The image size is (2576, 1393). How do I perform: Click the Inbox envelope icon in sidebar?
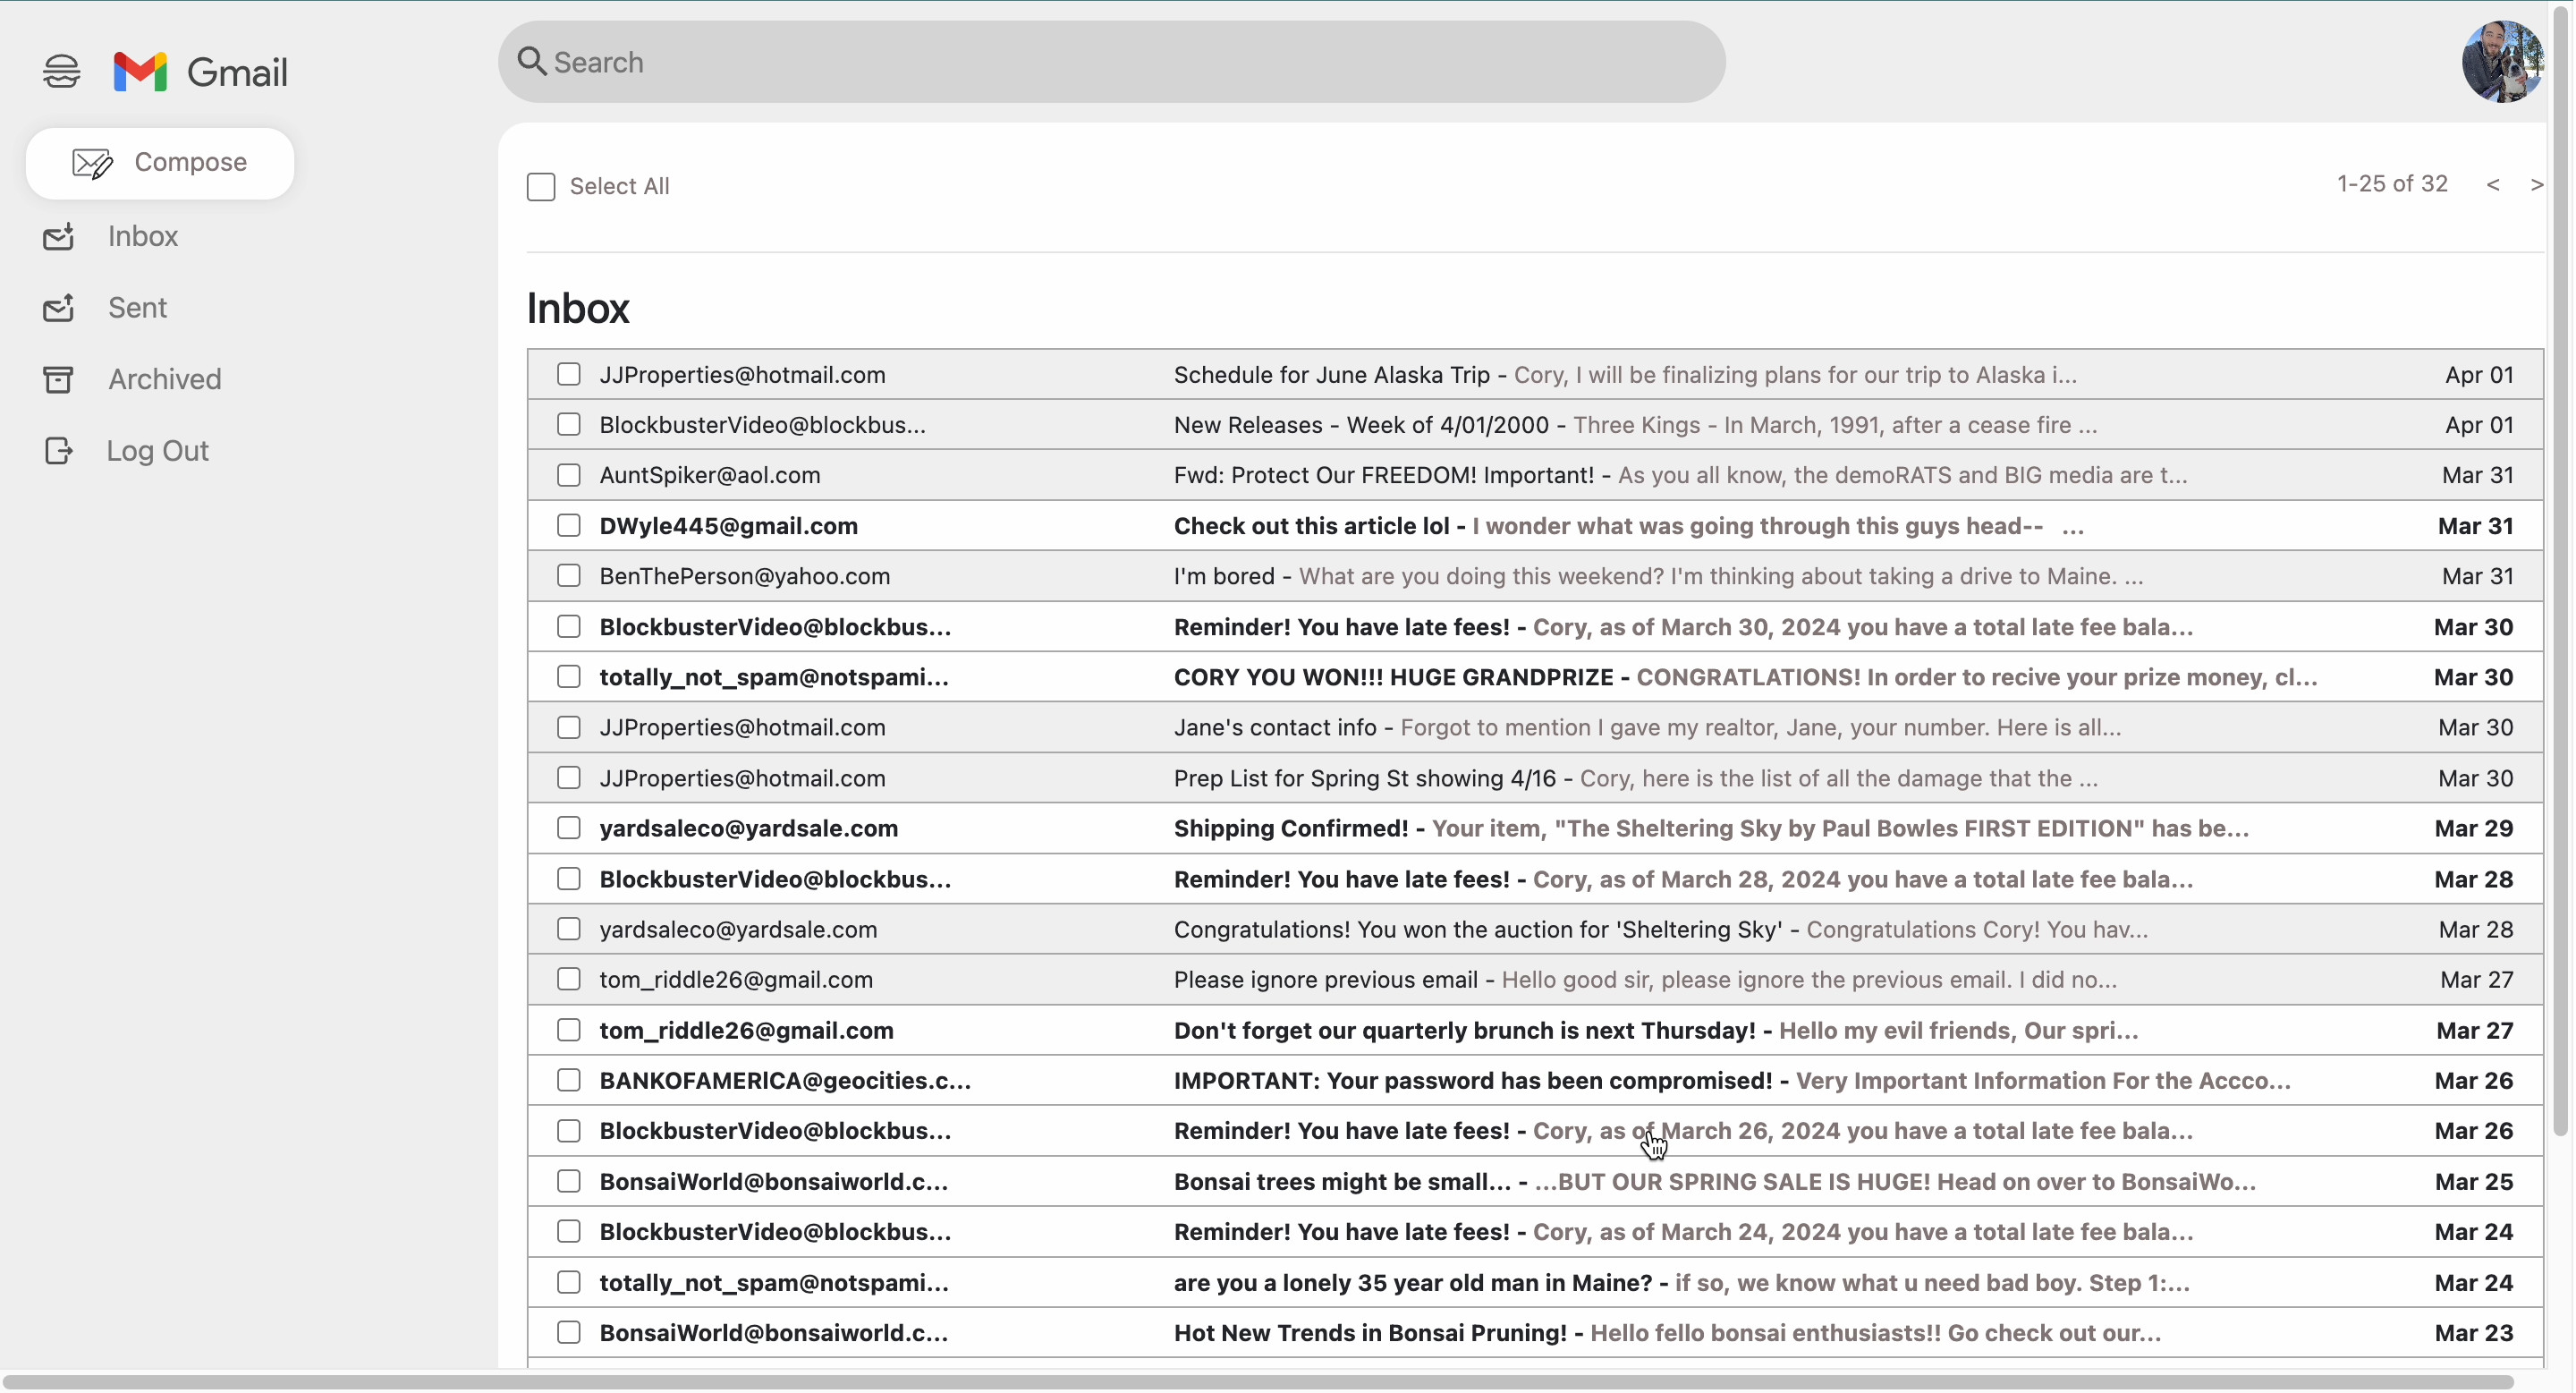pos(58,237)
